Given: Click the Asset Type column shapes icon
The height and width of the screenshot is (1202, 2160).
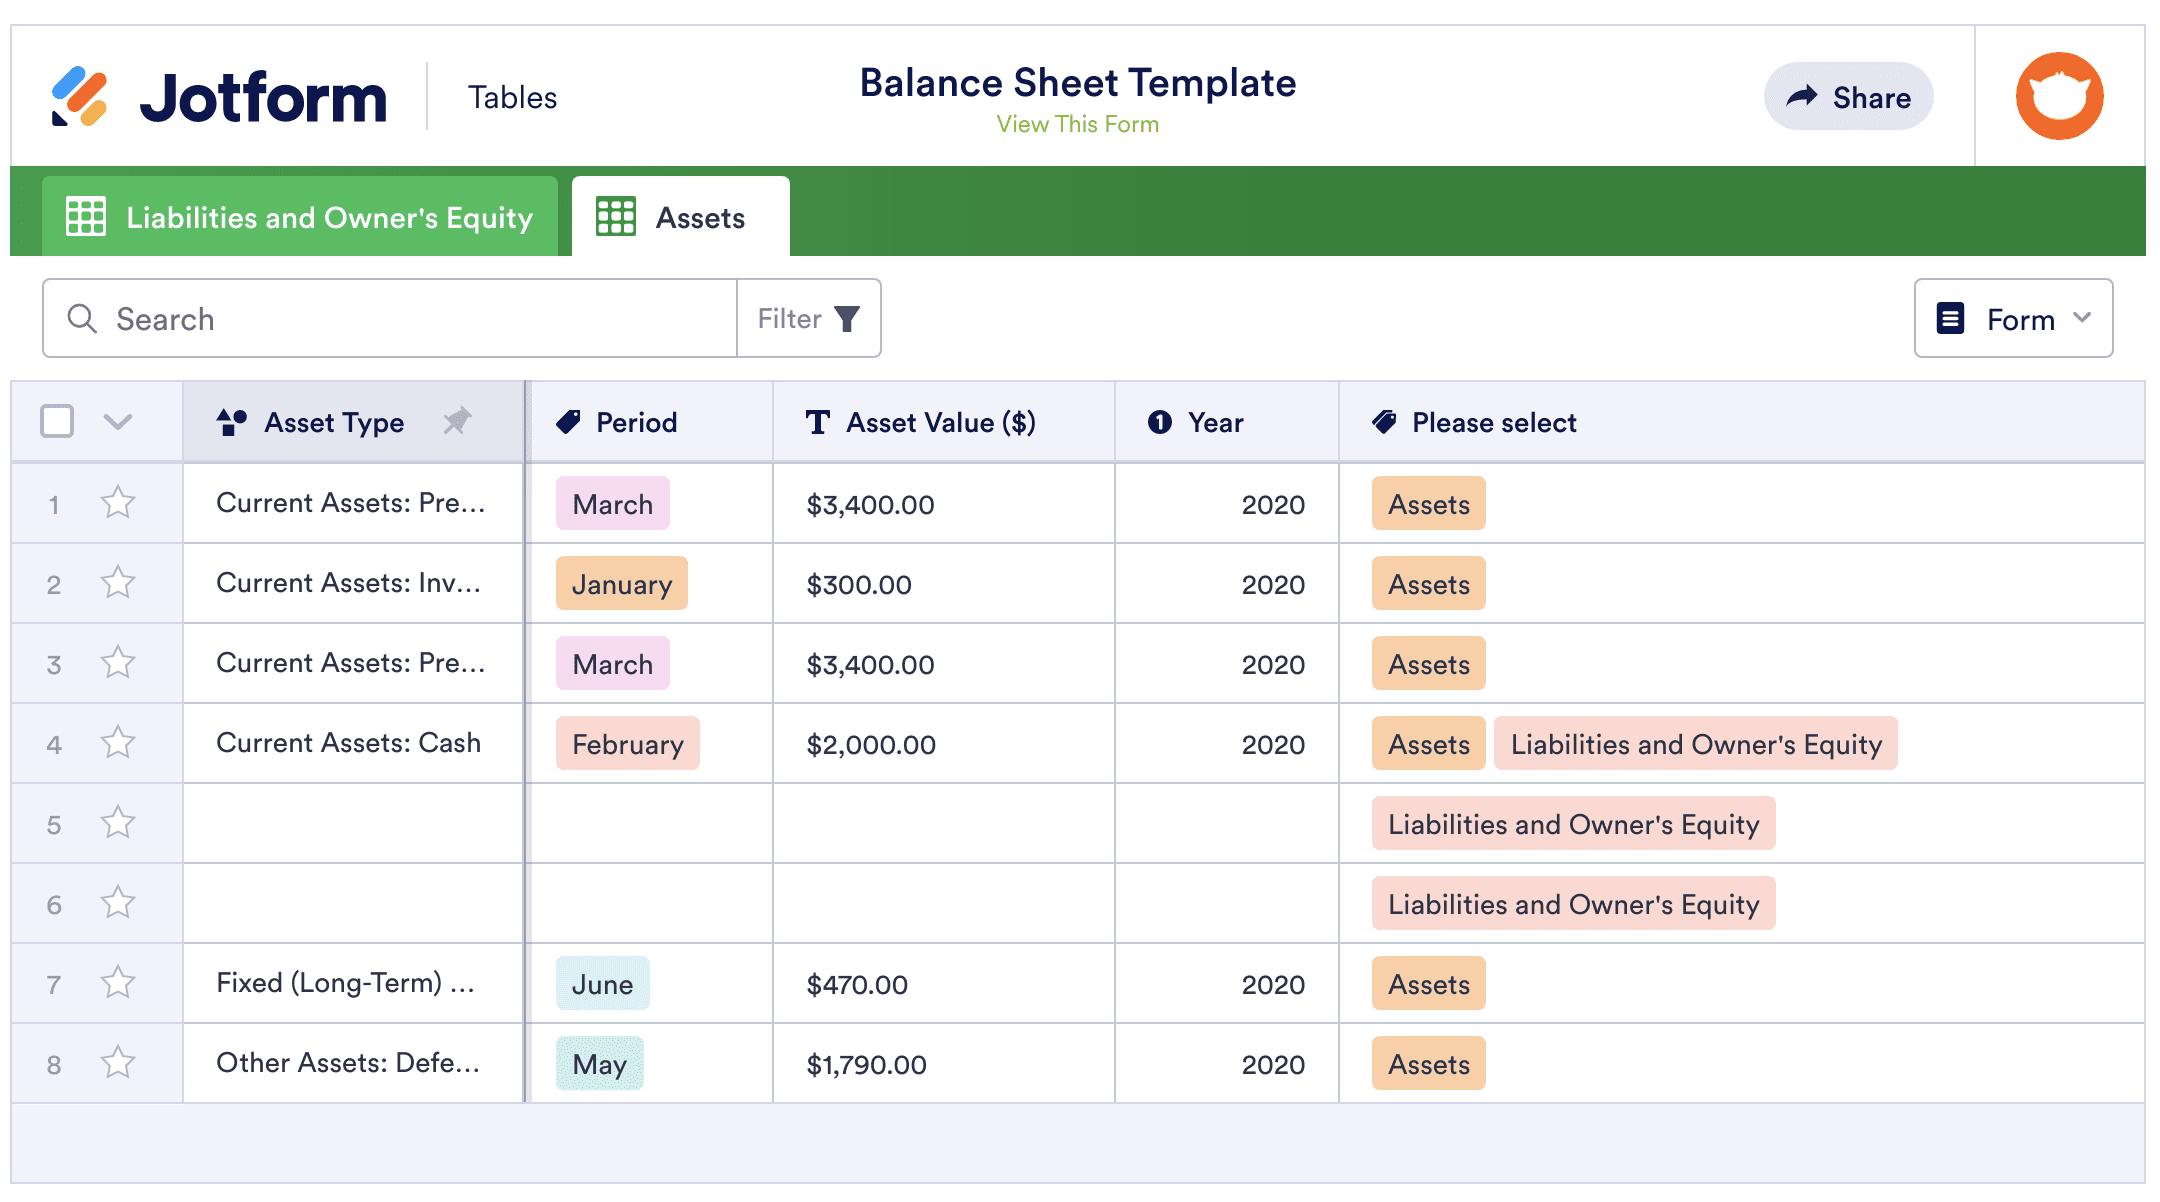Looking at the screenshot, I should 232,422.
